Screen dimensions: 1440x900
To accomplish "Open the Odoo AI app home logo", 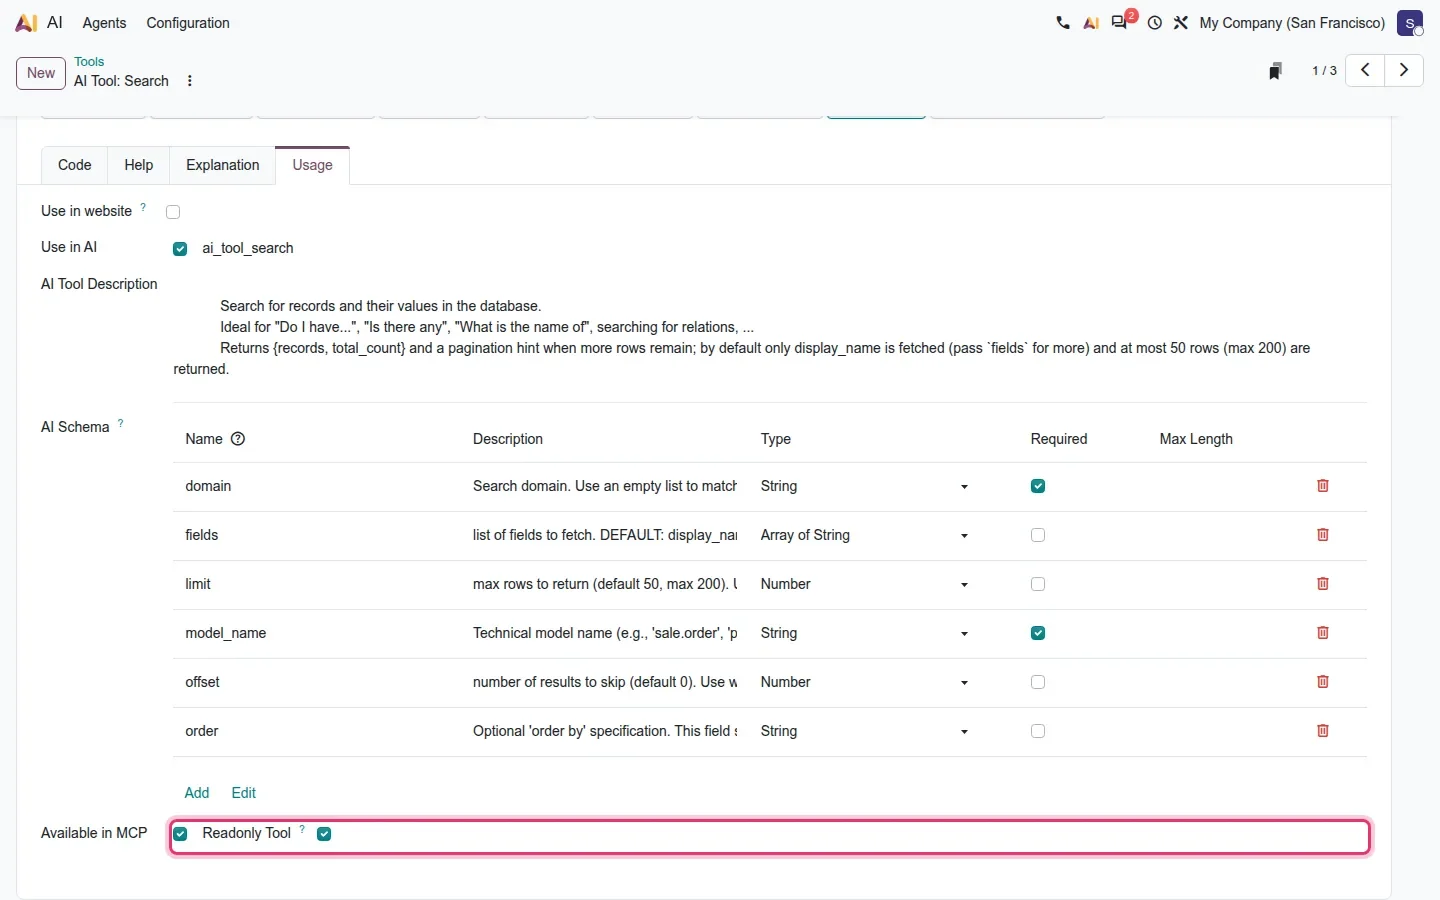I will (x=26, y=23).
